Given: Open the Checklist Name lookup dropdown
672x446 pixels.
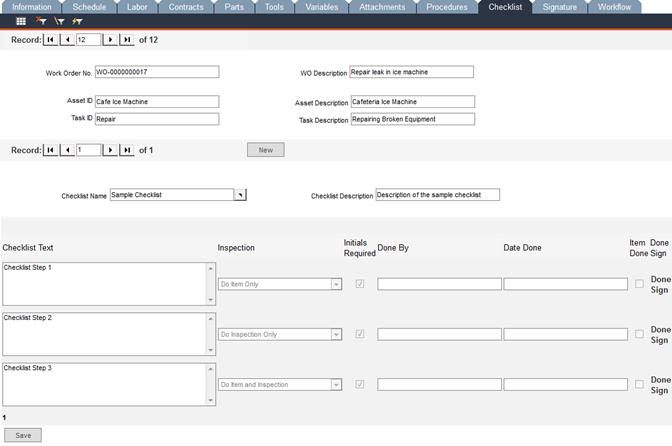Looking at the screenshot, I should click(240, 195).
